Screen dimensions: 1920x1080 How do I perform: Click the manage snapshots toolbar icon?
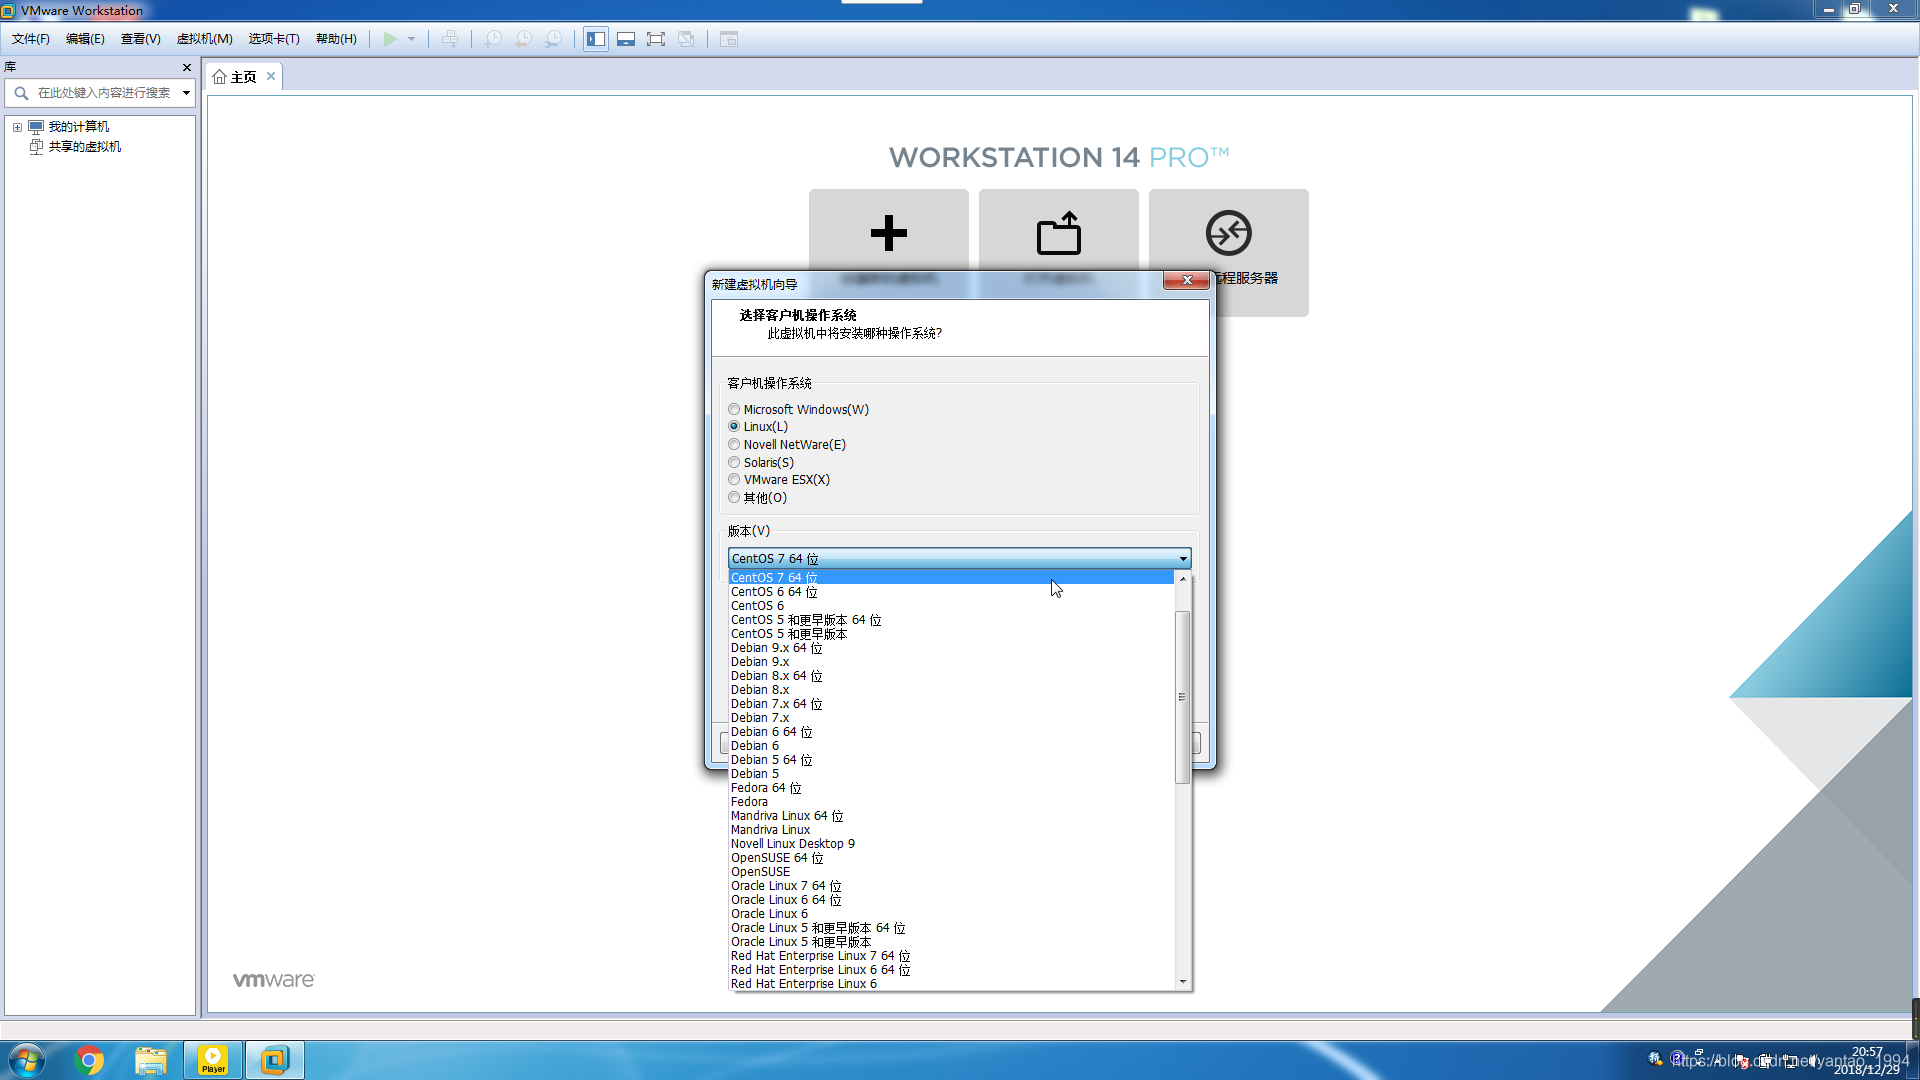coord(554,39)
